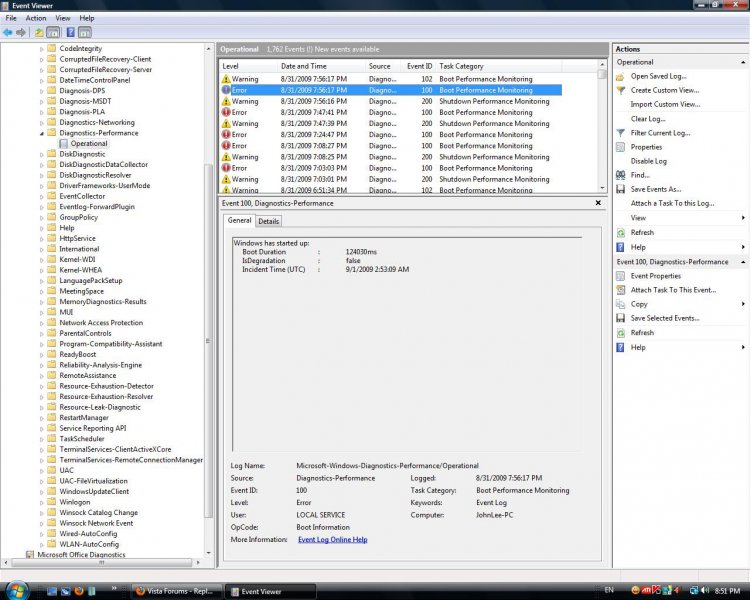Sort events by Event ID column header
This screenshot has width=750, height=600.
419,66
